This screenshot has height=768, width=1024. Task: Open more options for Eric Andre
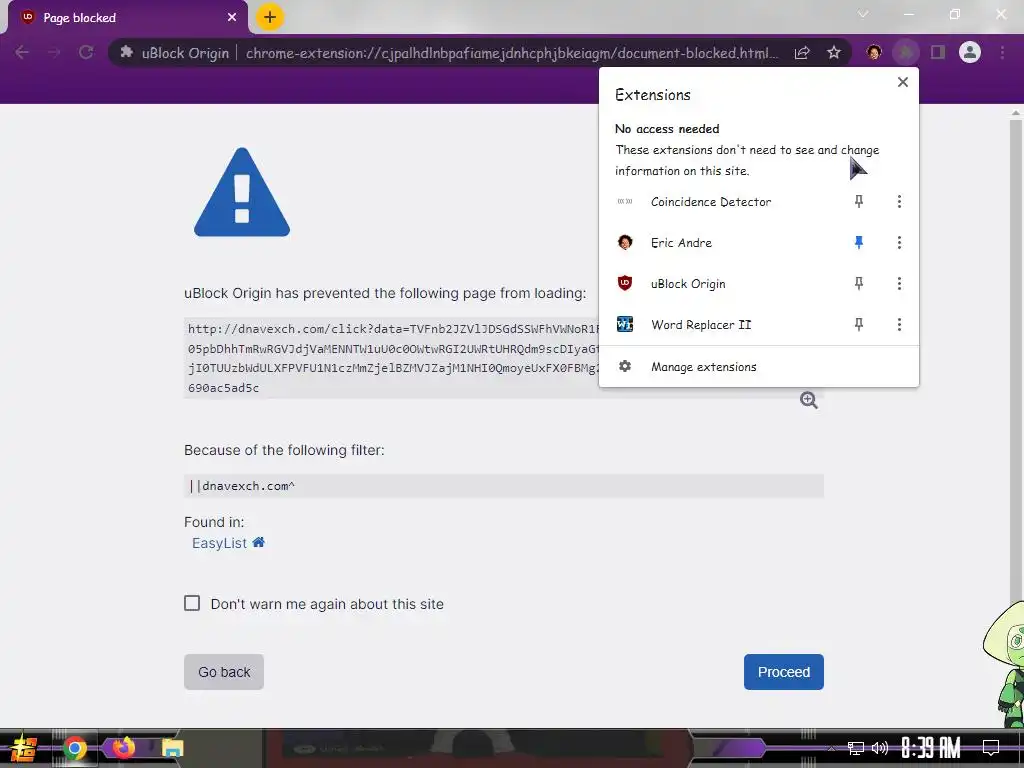[x=899, y=243]
